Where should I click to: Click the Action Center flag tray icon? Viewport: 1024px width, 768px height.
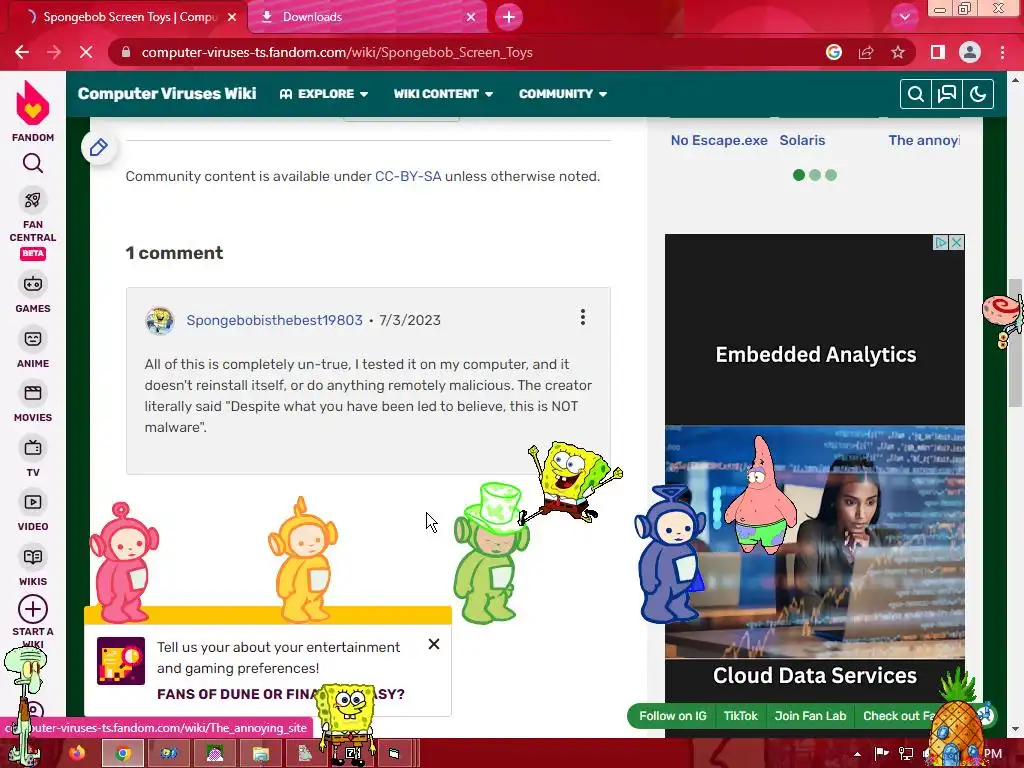882,754
